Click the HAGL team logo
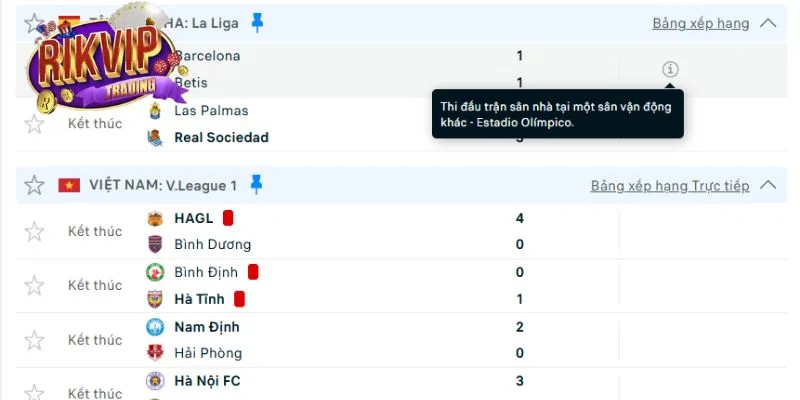Image resolution: width=800 pixels, height=400 pixels. coord(155,218)
